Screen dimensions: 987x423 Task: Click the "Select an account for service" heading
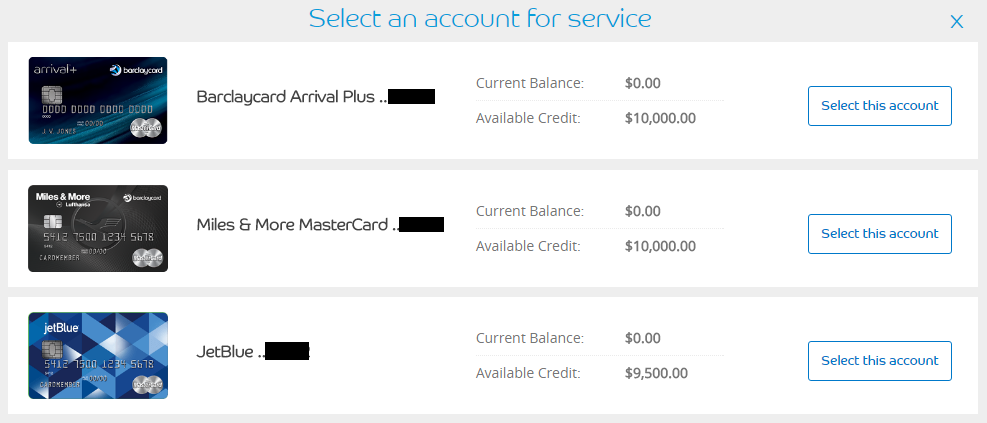(480, 18)
